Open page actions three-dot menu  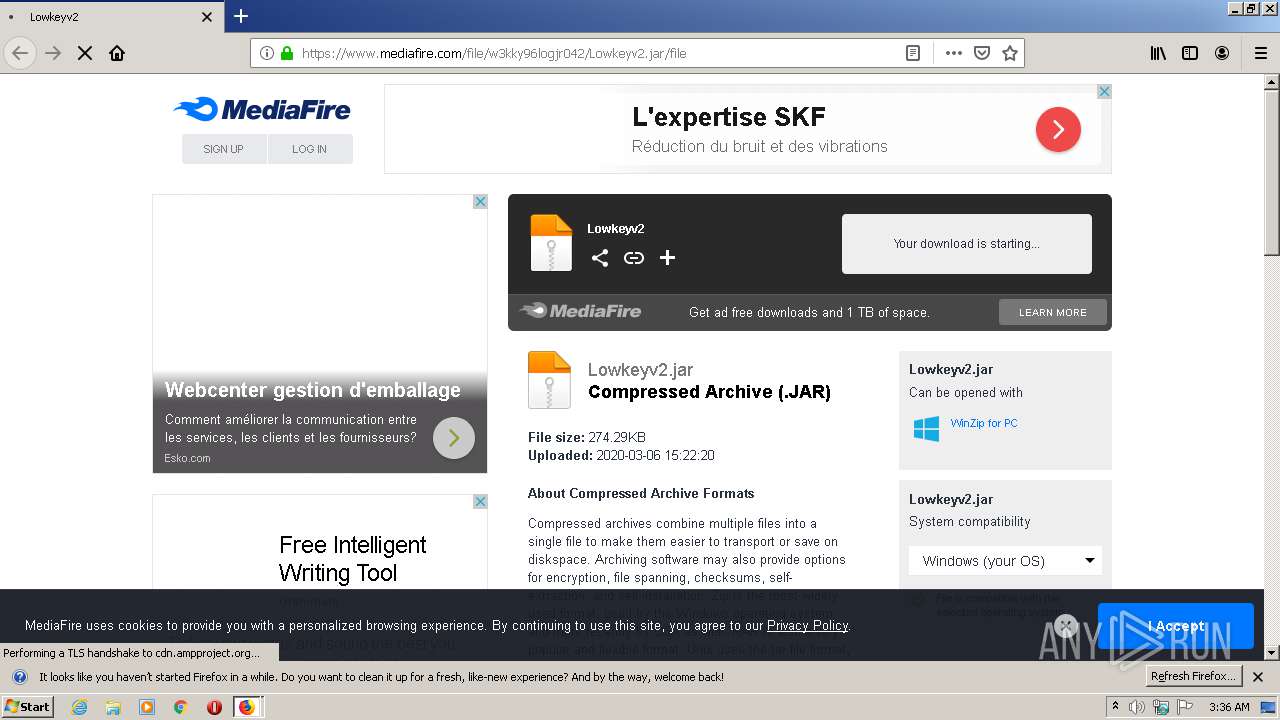coord(954,53)
